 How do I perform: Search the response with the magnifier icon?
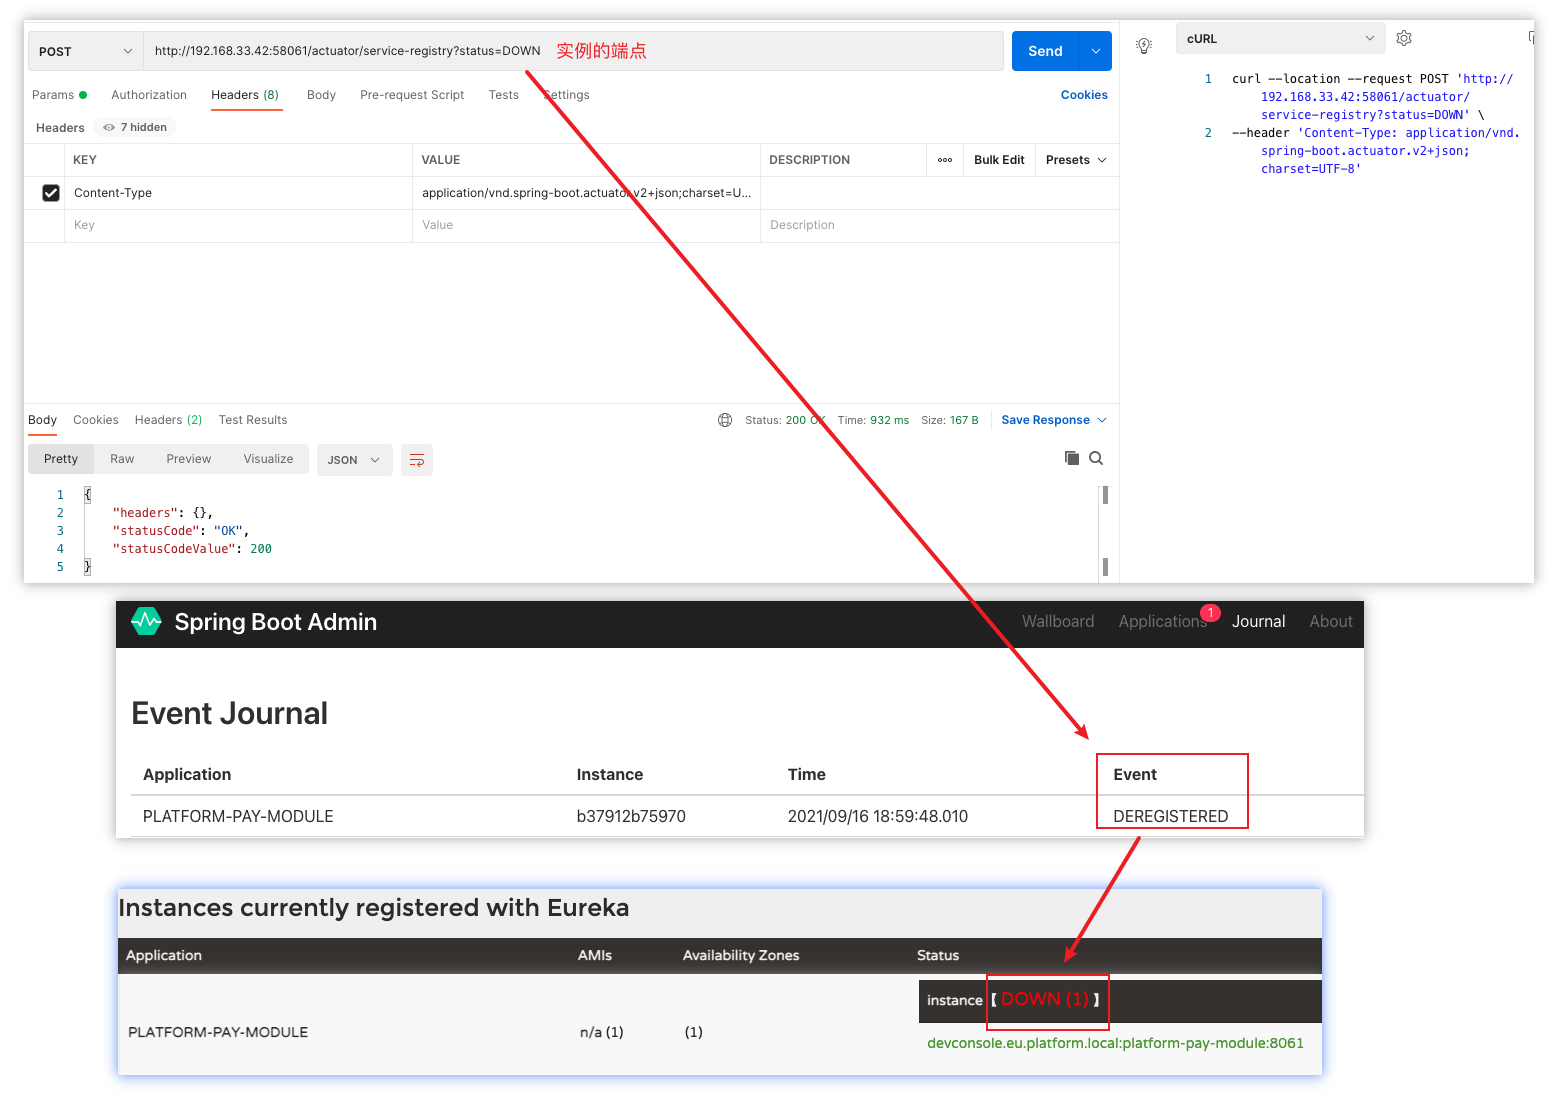point(1096,458)
